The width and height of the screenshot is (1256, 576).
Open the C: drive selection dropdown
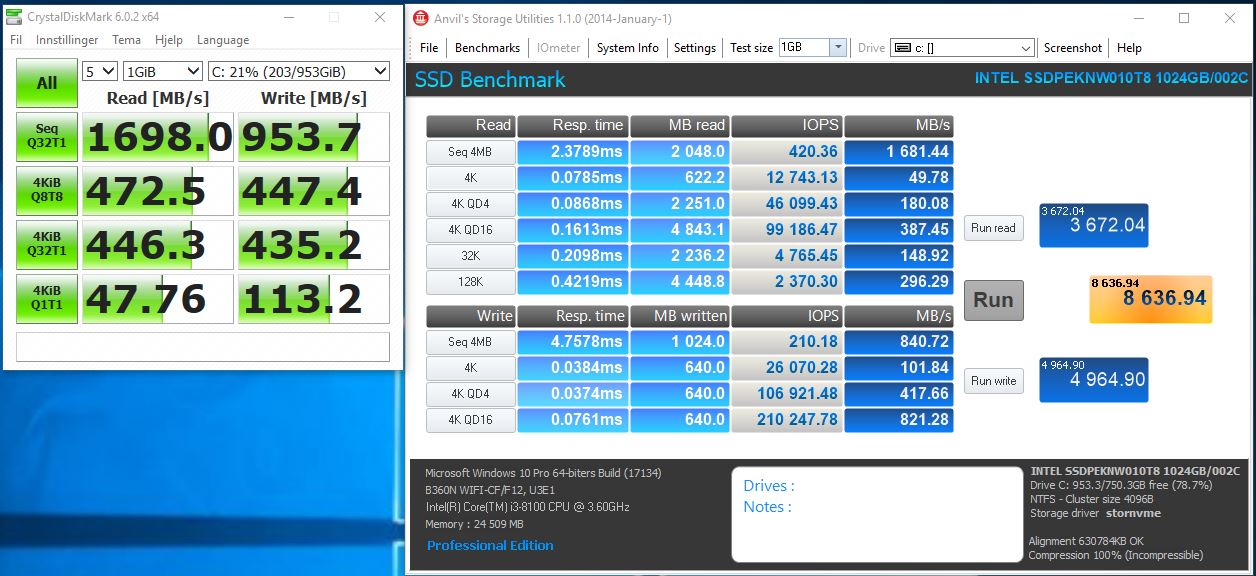[298, 71]
